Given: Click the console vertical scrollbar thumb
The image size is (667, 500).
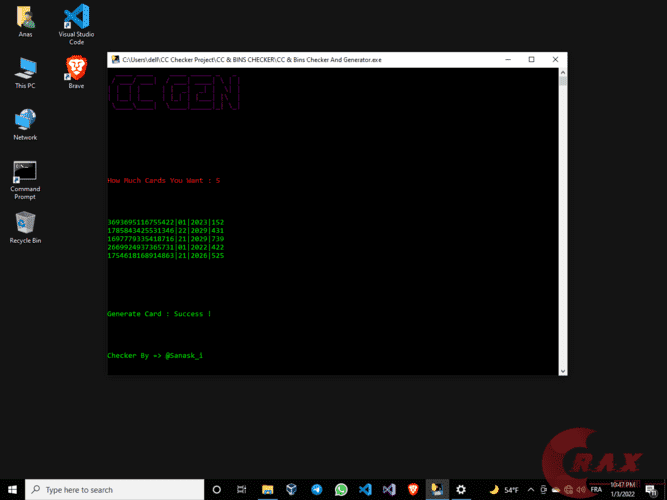Looking at the screenshot, I should tap(563, 81).
